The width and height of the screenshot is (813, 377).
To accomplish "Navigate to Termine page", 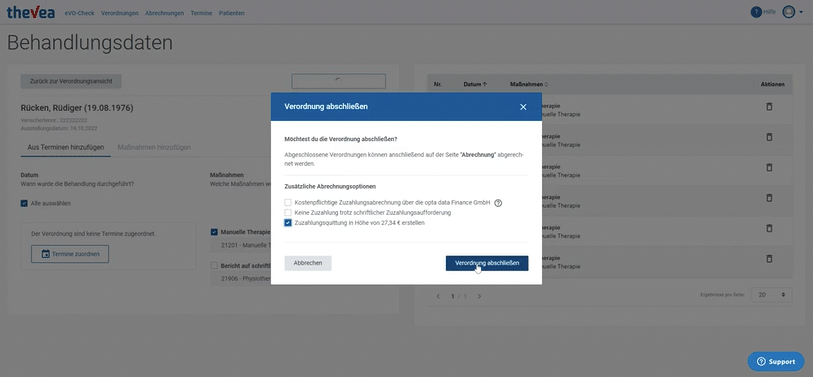I will [x=201, y=13].
